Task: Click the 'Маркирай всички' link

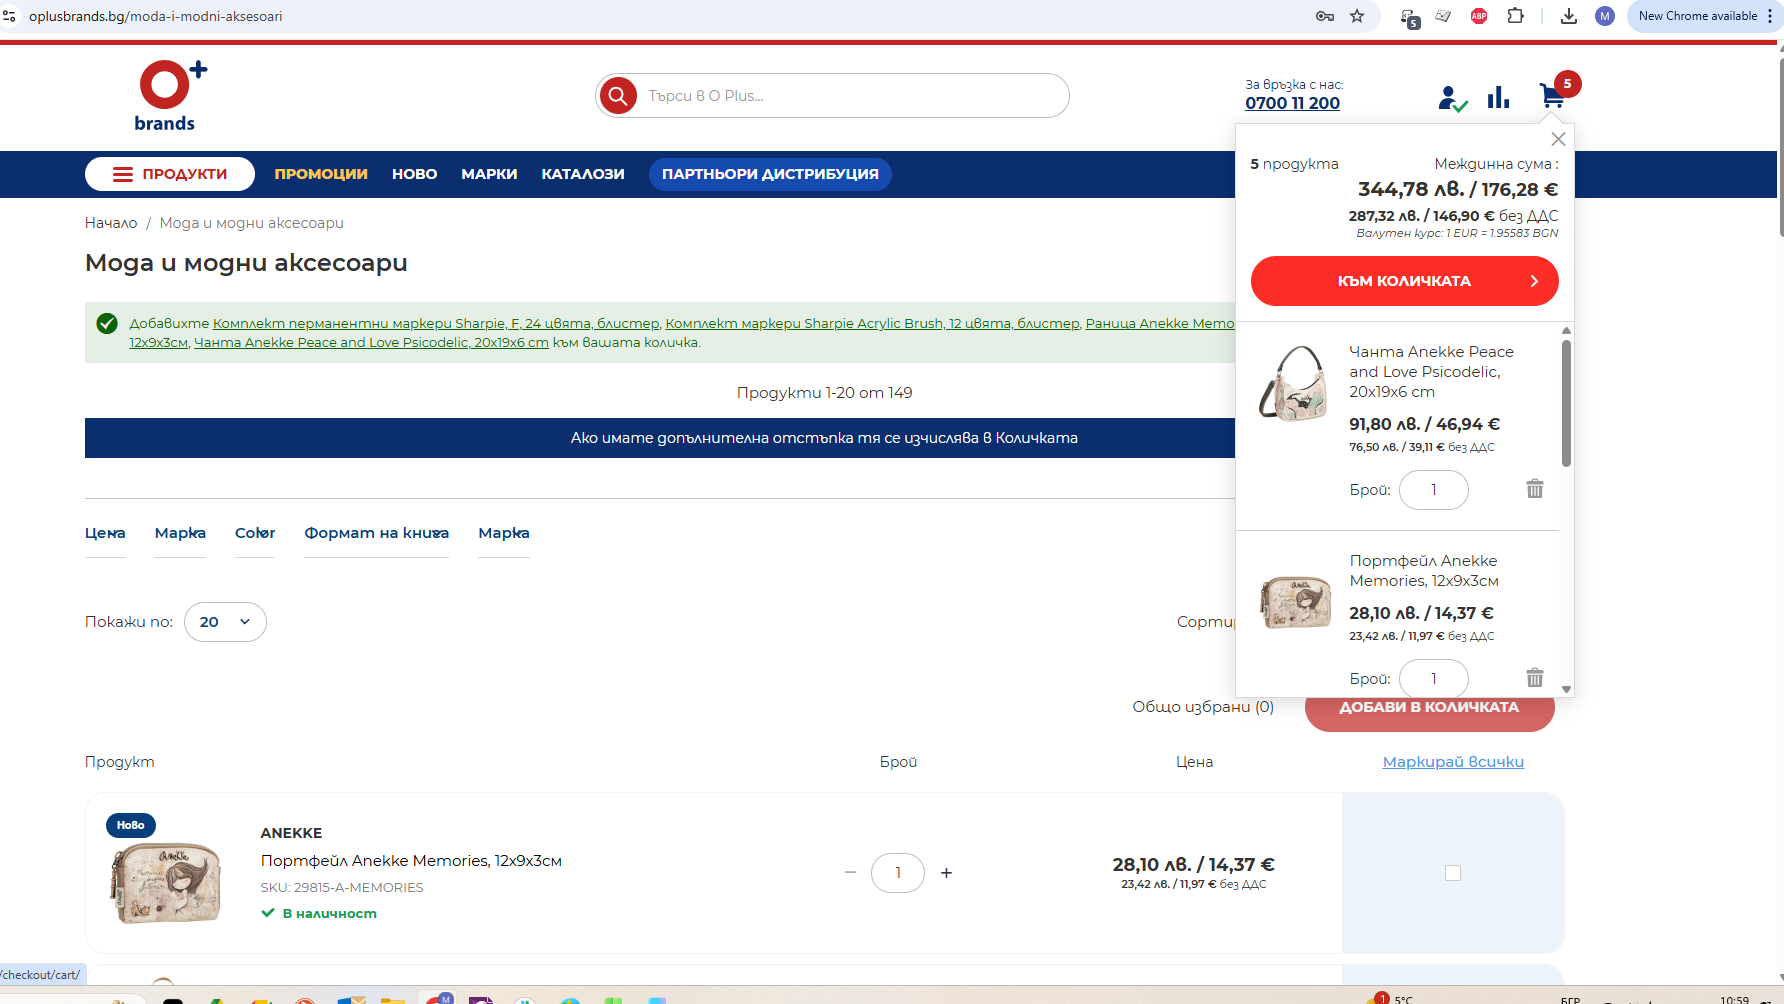Action: click(x=1453, y=762)
